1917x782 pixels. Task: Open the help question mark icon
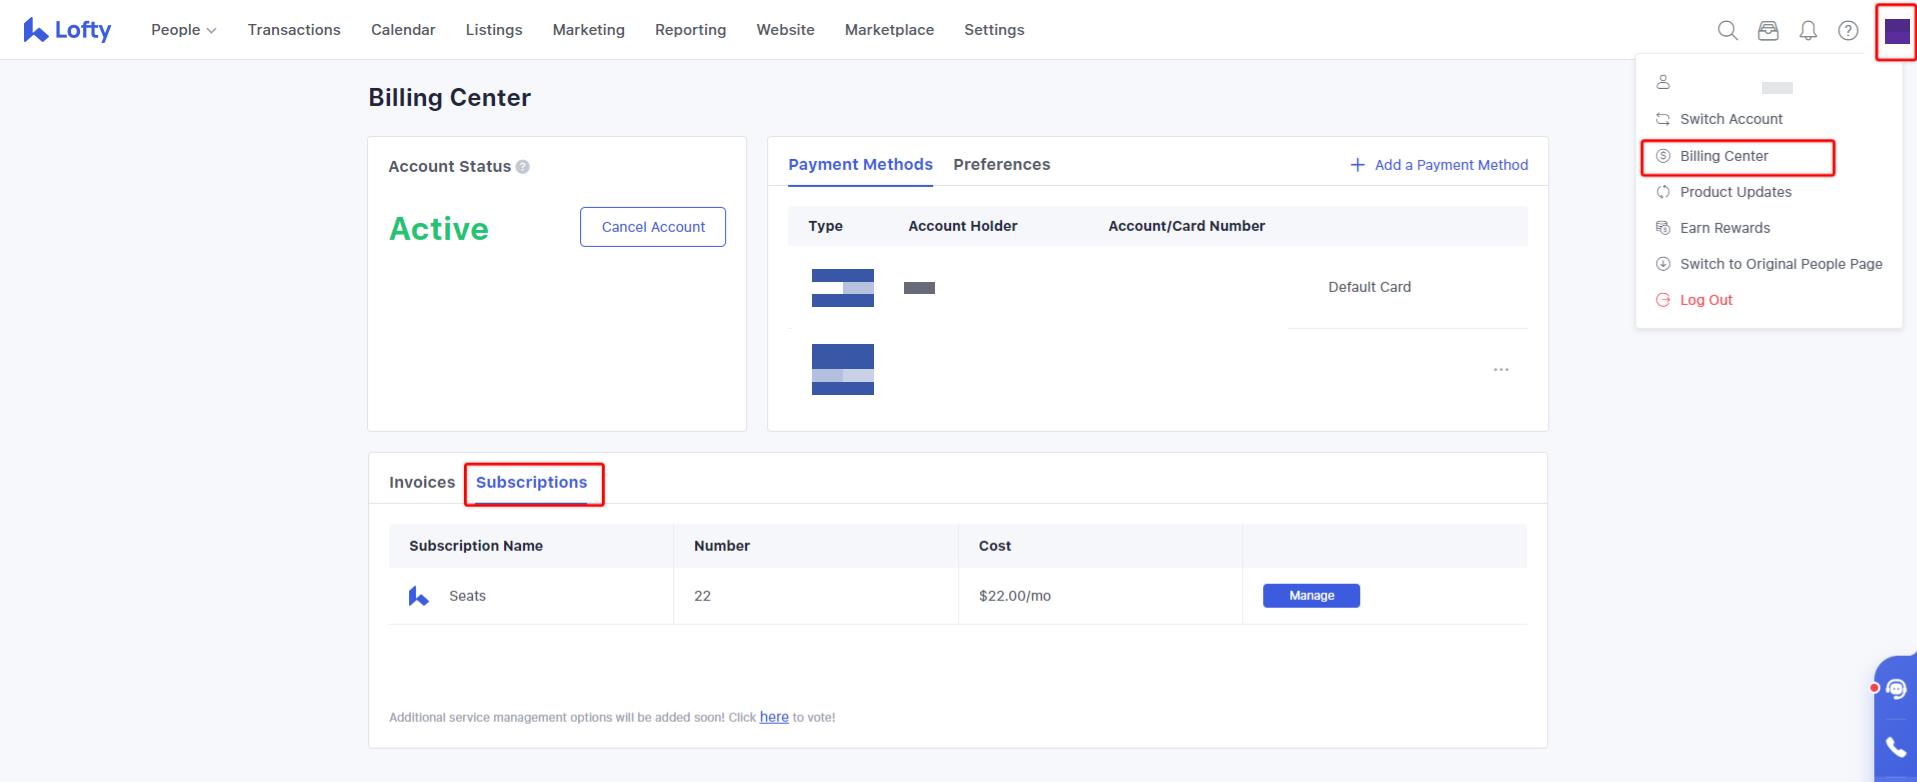point(1848,30)
